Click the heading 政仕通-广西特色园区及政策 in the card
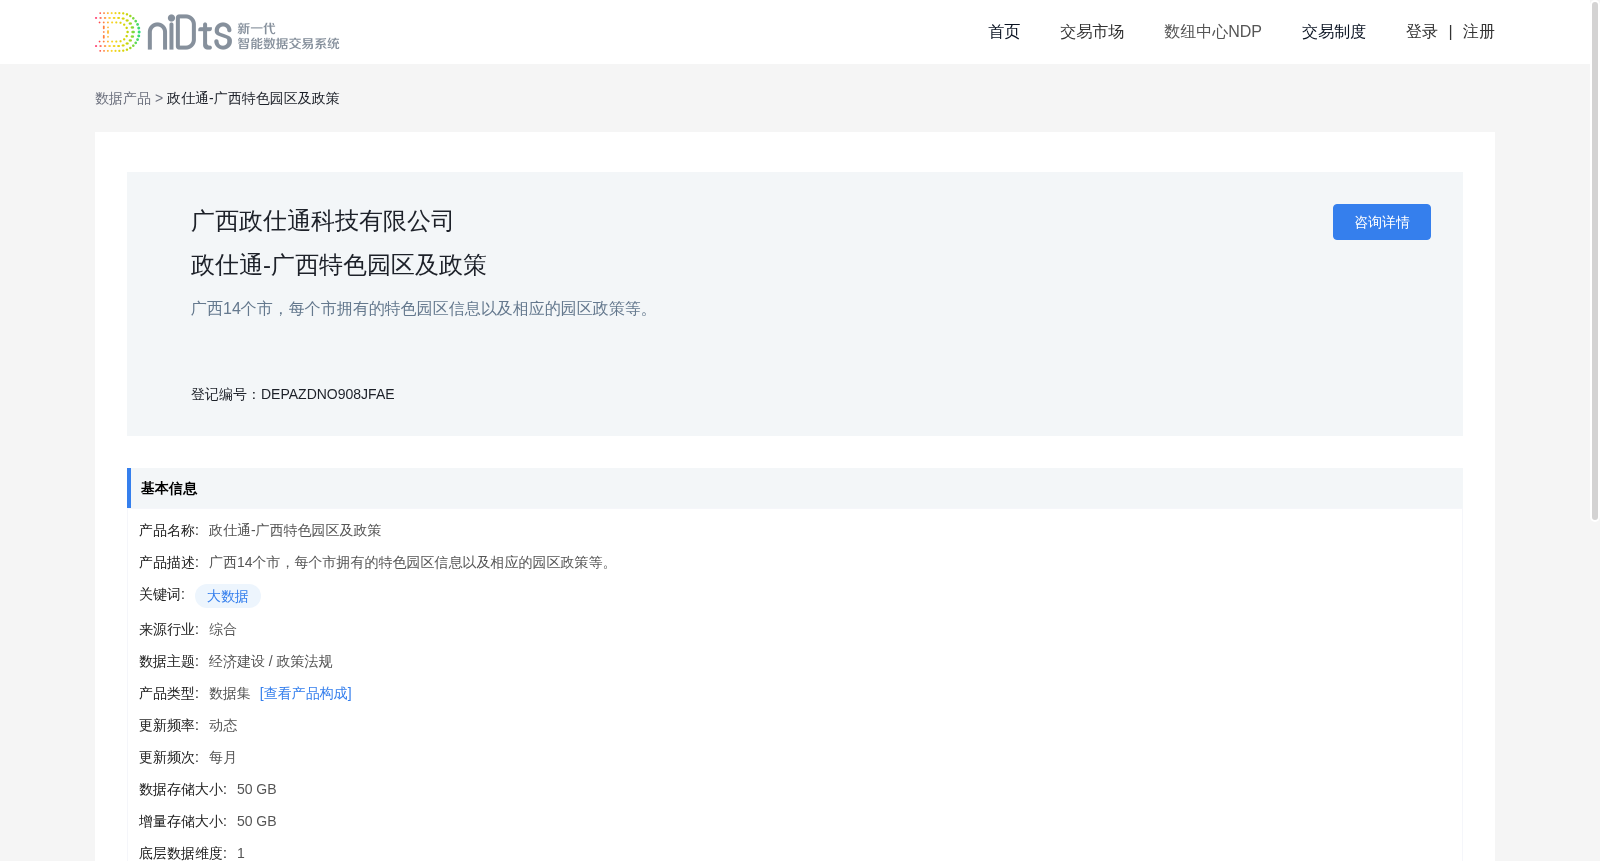Viewport: 1600px width, 861px height. (338, 265)
